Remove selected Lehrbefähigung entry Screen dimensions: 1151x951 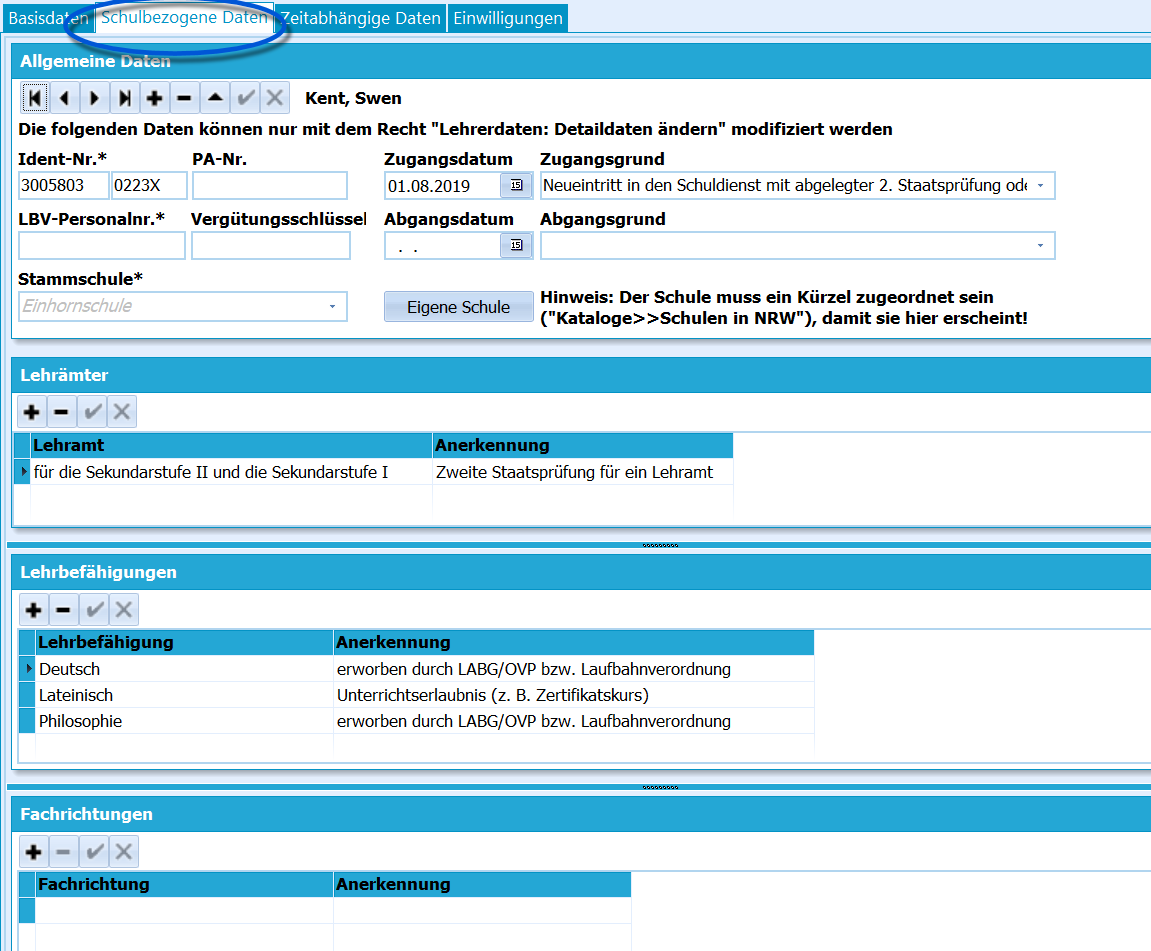pyautogui.click(x=63, y=610)
